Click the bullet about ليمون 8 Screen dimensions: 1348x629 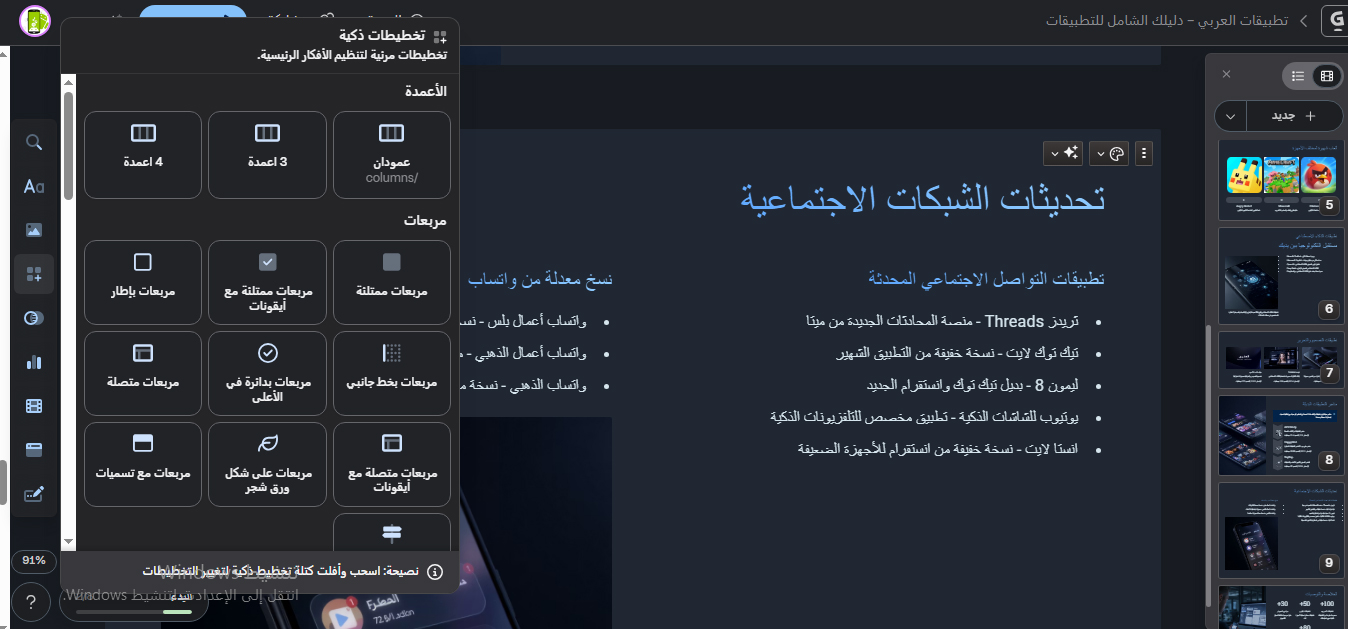coord(973,385)
